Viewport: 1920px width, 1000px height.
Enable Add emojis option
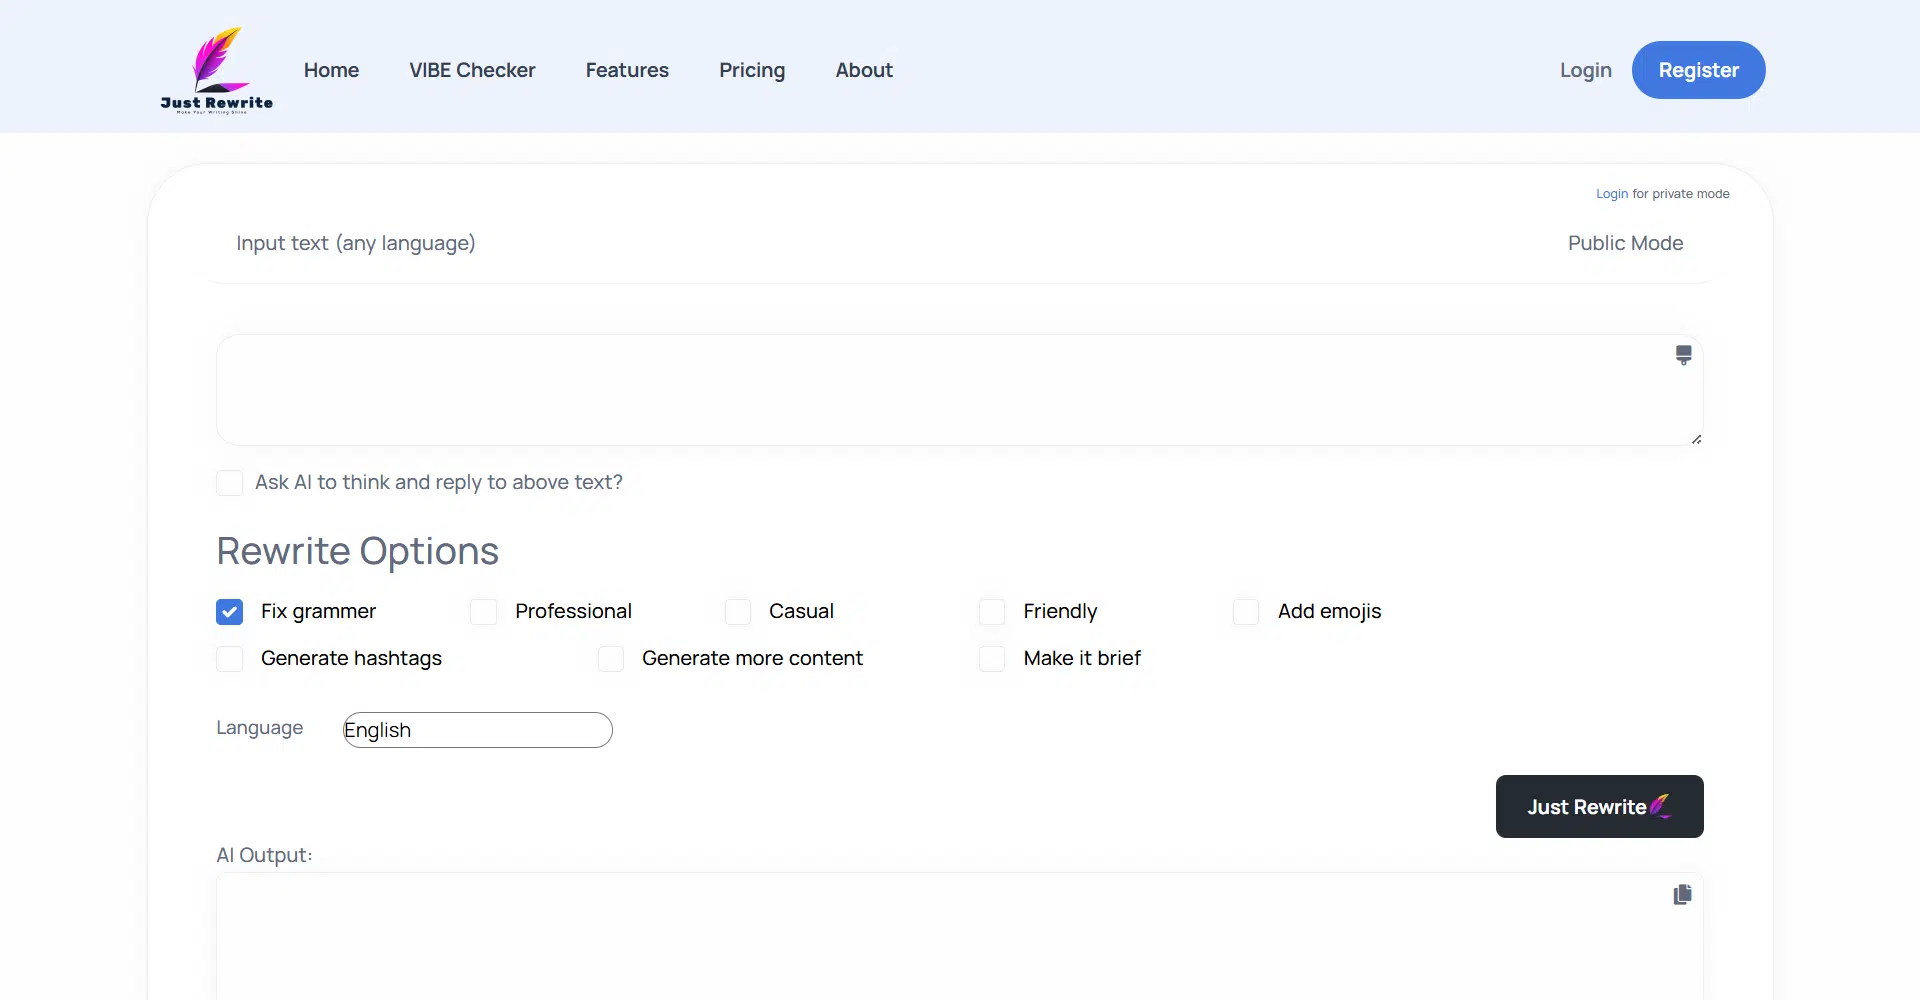coord(1246,612)
